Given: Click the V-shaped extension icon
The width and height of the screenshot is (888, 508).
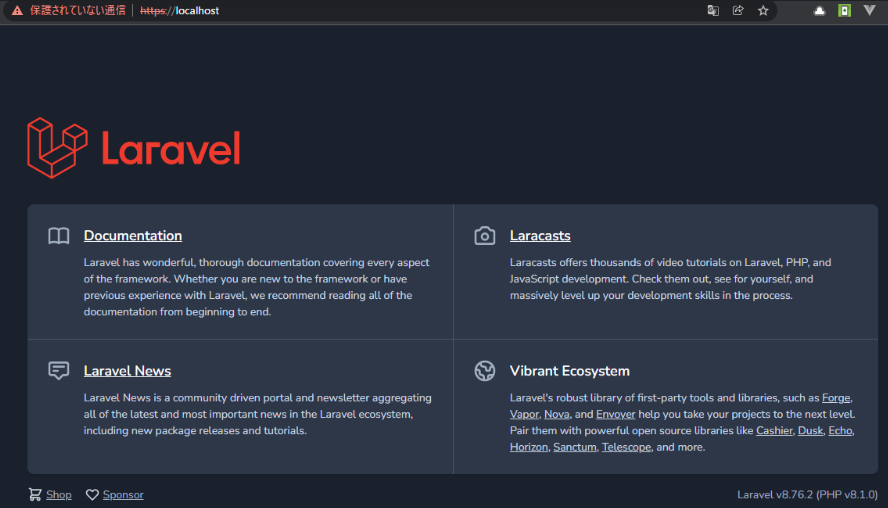Looking at the screenshot, I should pos(869,10).
